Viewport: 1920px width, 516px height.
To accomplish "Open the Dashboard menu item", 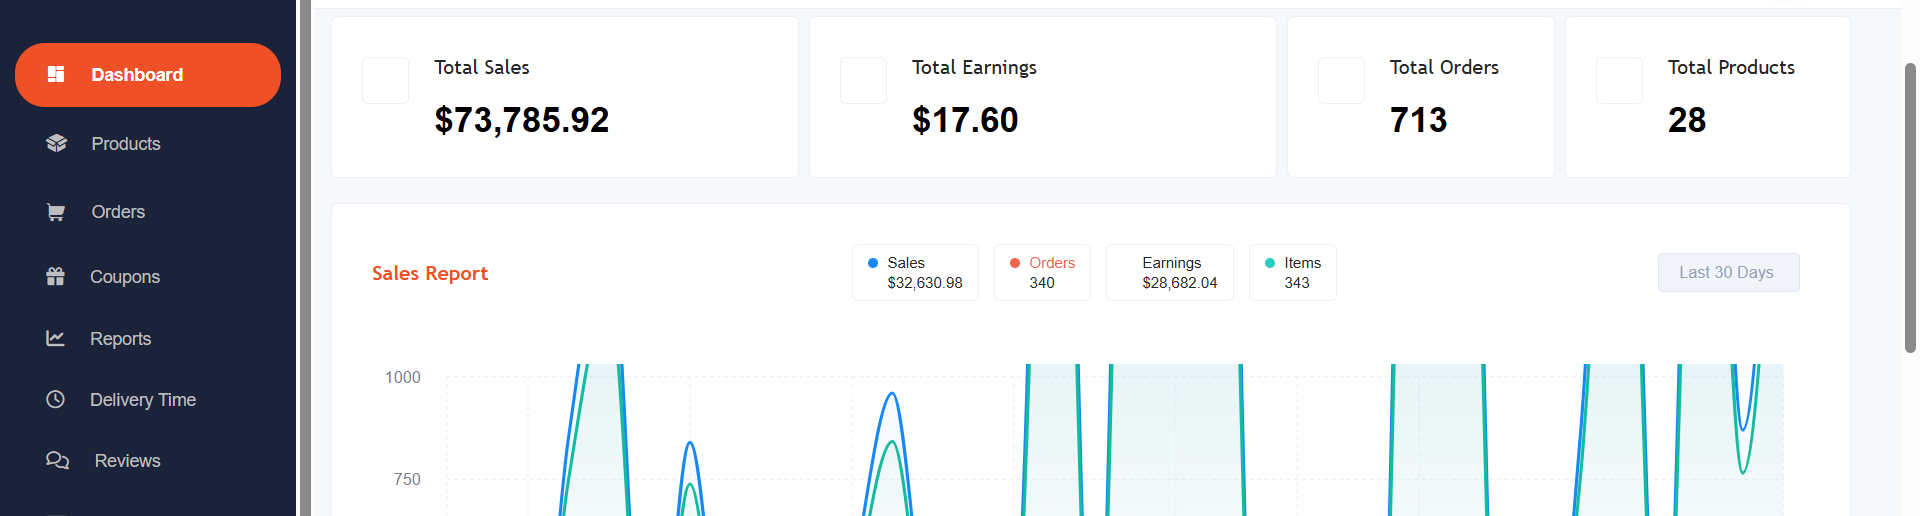I will (x=148, y=75).
